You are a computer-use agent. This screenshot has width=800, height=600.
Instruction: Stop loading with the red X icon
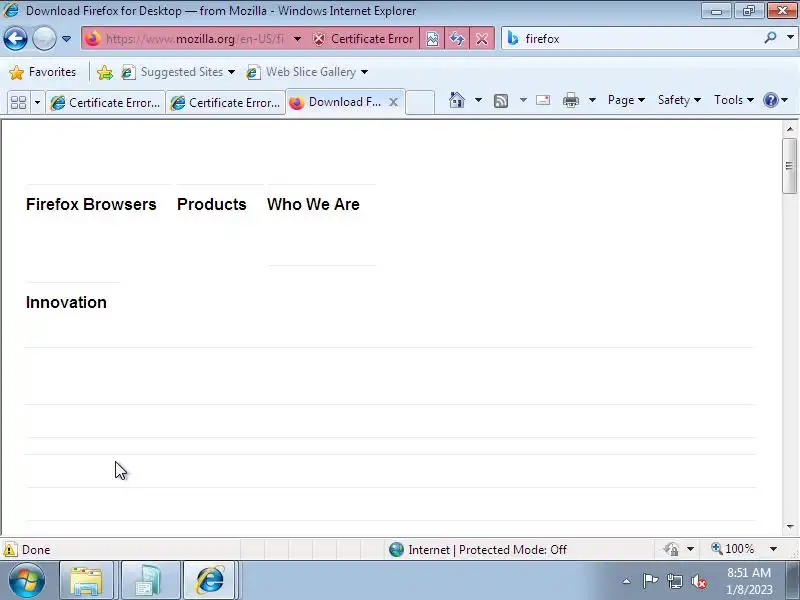point(482,39)
